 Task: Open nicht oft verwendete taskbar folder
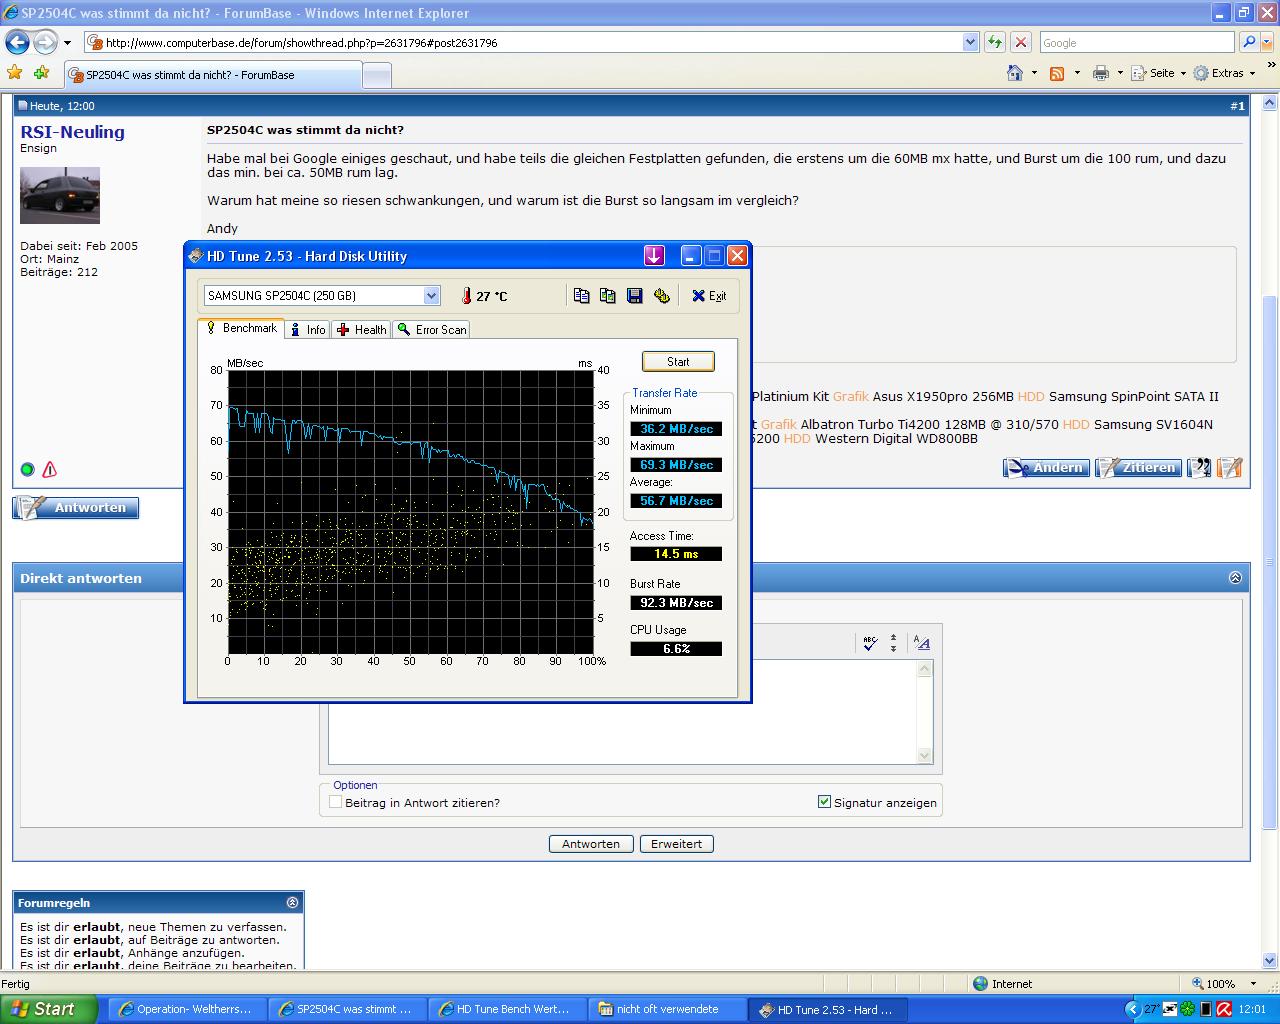[x=668, y=1009]
